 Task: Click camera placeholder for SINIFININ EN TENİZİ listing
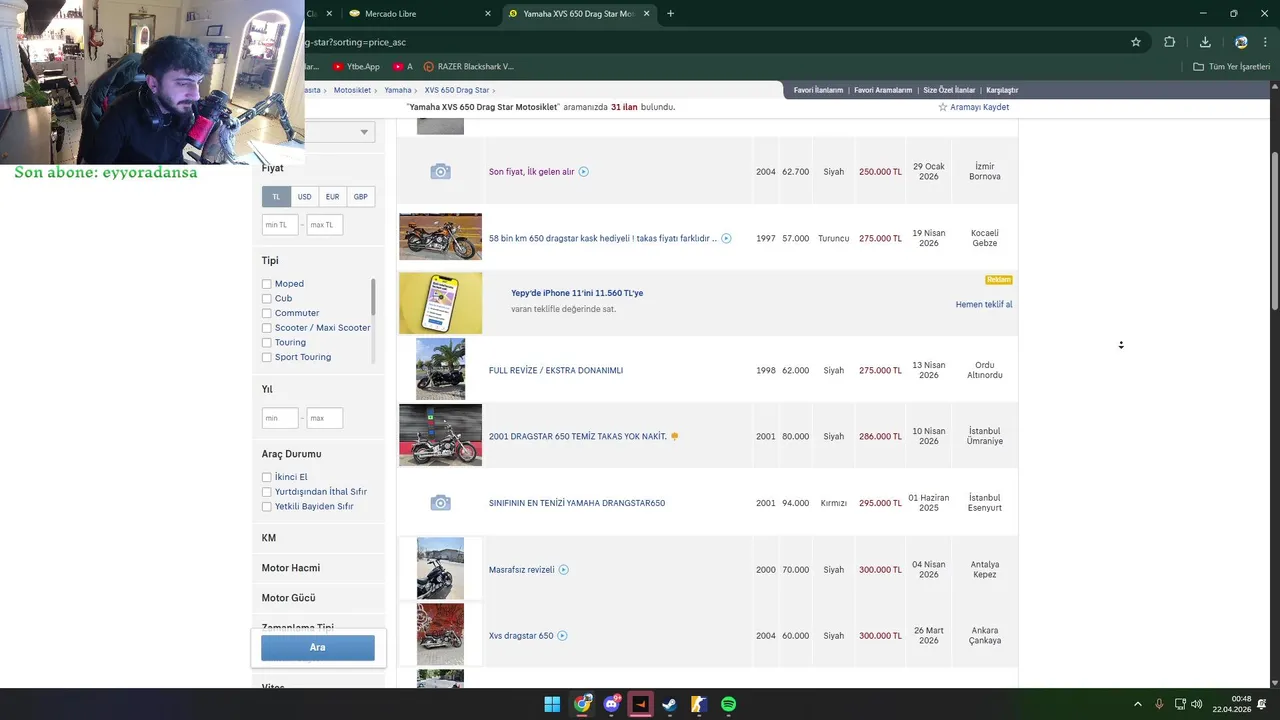point(440,503)
